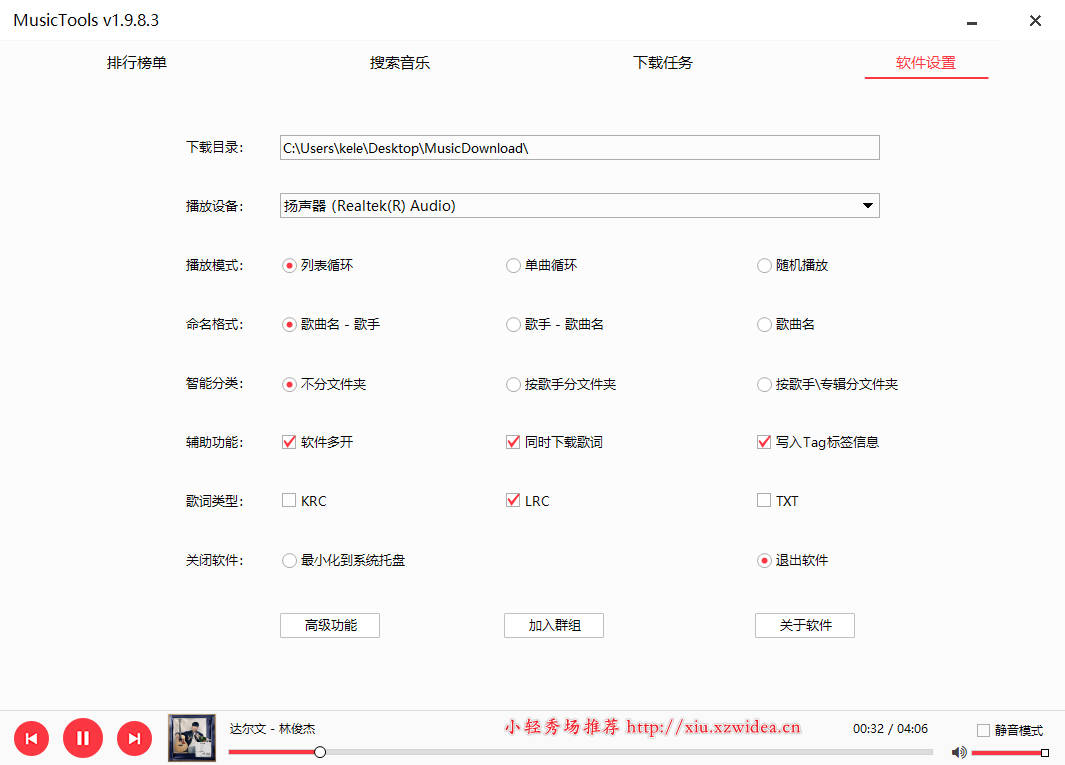Select the 单曲循环 single loop mode
The image size is (1065, 765).
click(x=513, y=265)
